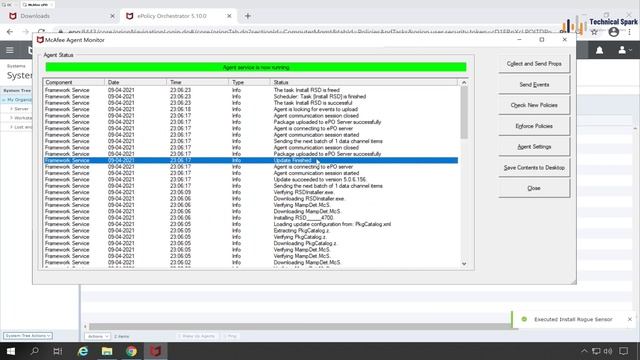Open the Actions dropdown below the table

coord(98,336)
